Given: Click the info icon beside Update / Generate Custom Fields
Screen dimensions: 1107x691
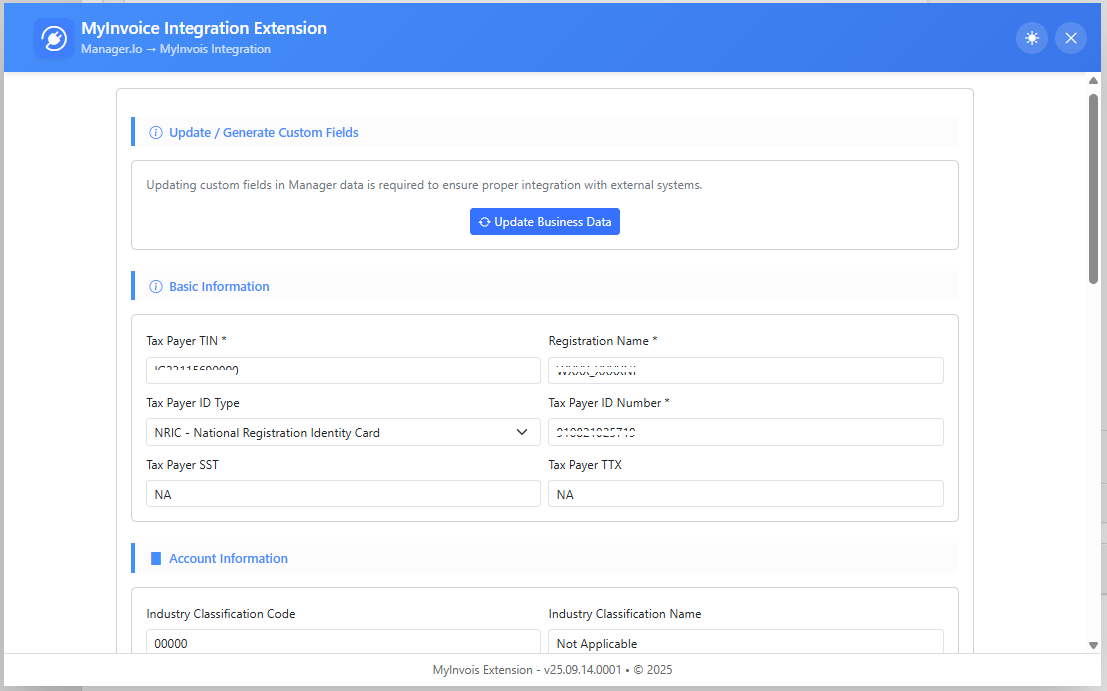Looking at the screenshot, I should pos(155,132).
